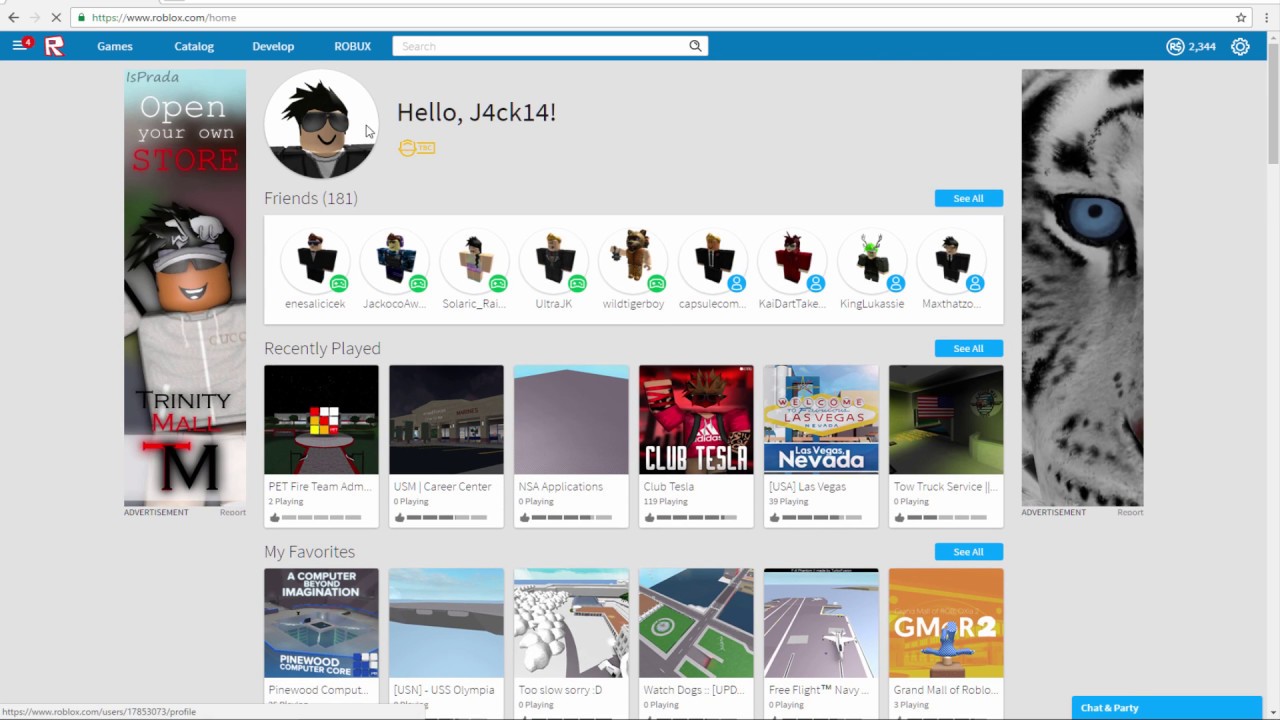The width and height of the screenshot is (1280, 720).
Task: Click the browser forward arrow
Action: pos(35,17)
